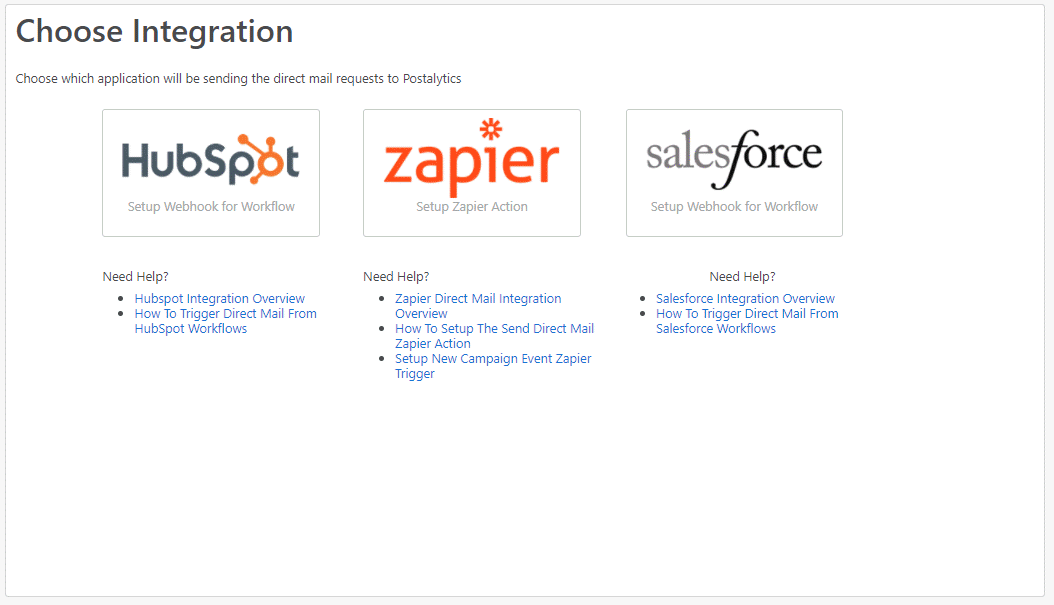Select the Salesforce integration card
1054x605 pixels.
click(x=734, y=173)
